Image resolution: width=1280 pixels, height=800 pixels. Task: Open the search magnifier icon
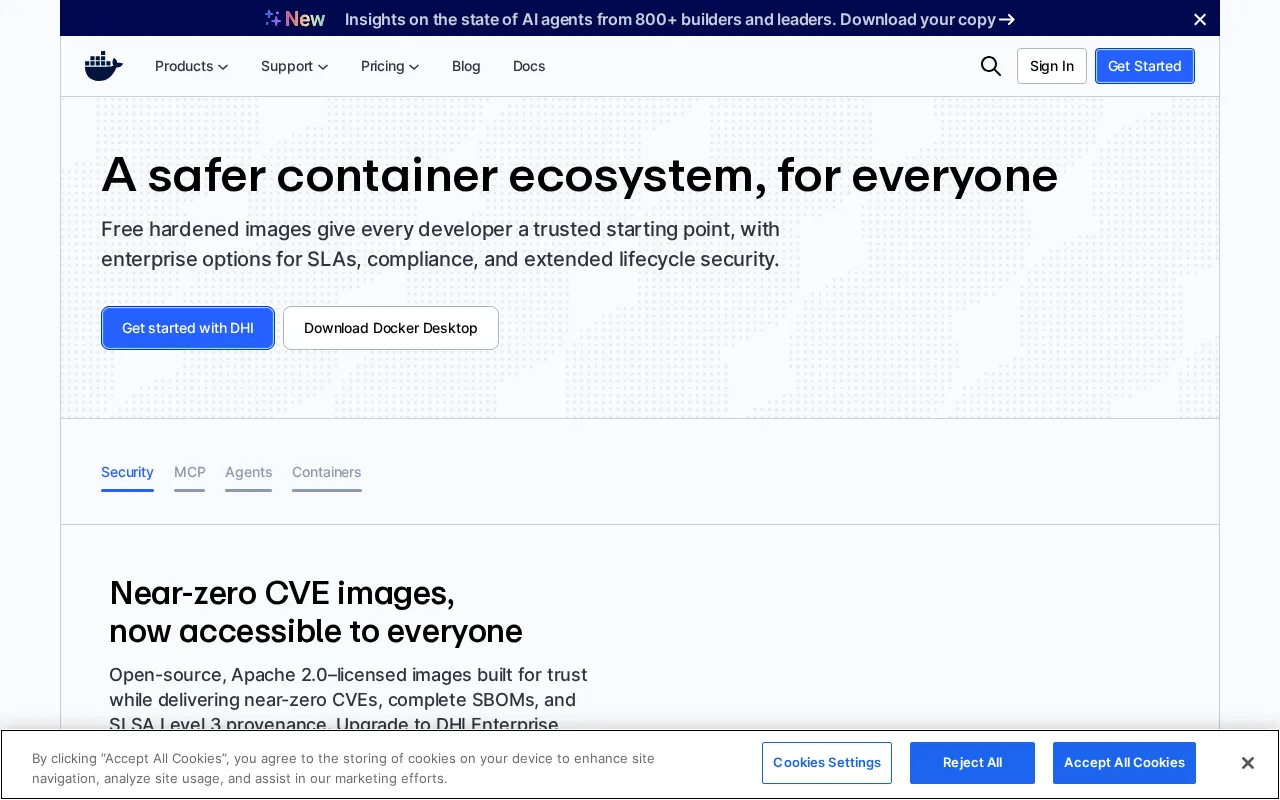[990, 66]
